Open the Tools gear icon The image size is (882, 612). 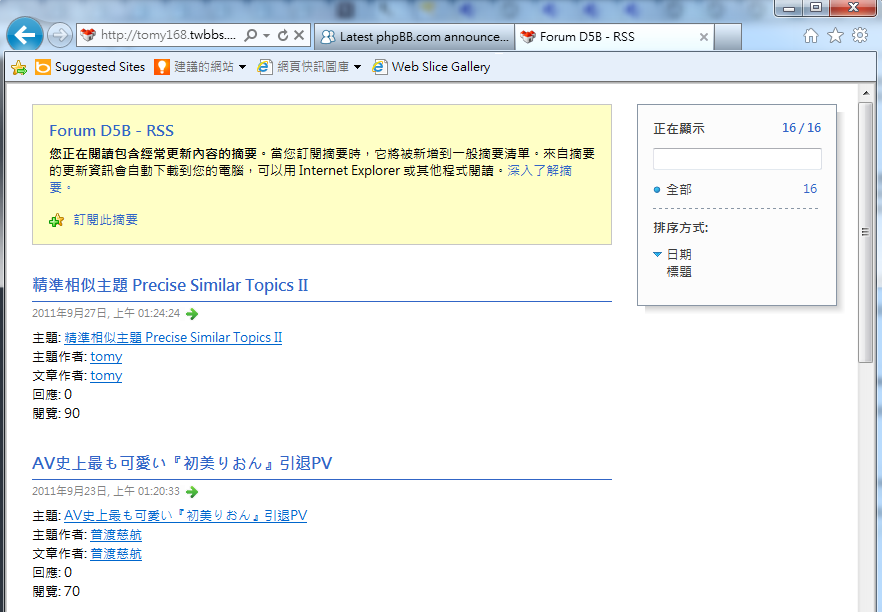pos(859,36)
